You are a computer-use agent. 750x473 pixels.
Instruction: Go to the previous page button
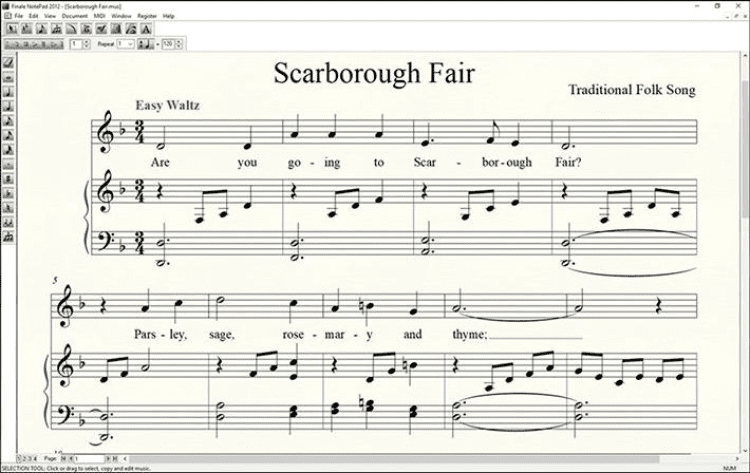click(x=71, y=459)
